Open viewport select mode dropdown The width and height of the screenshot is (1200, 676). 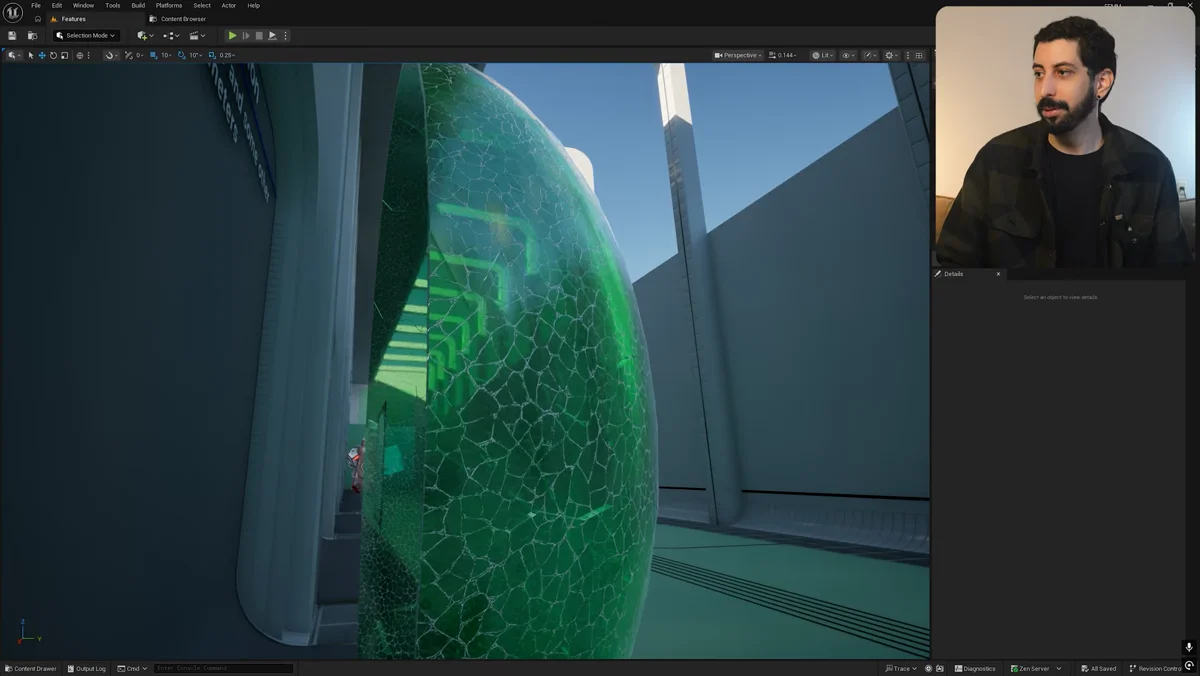coord(12,55)
